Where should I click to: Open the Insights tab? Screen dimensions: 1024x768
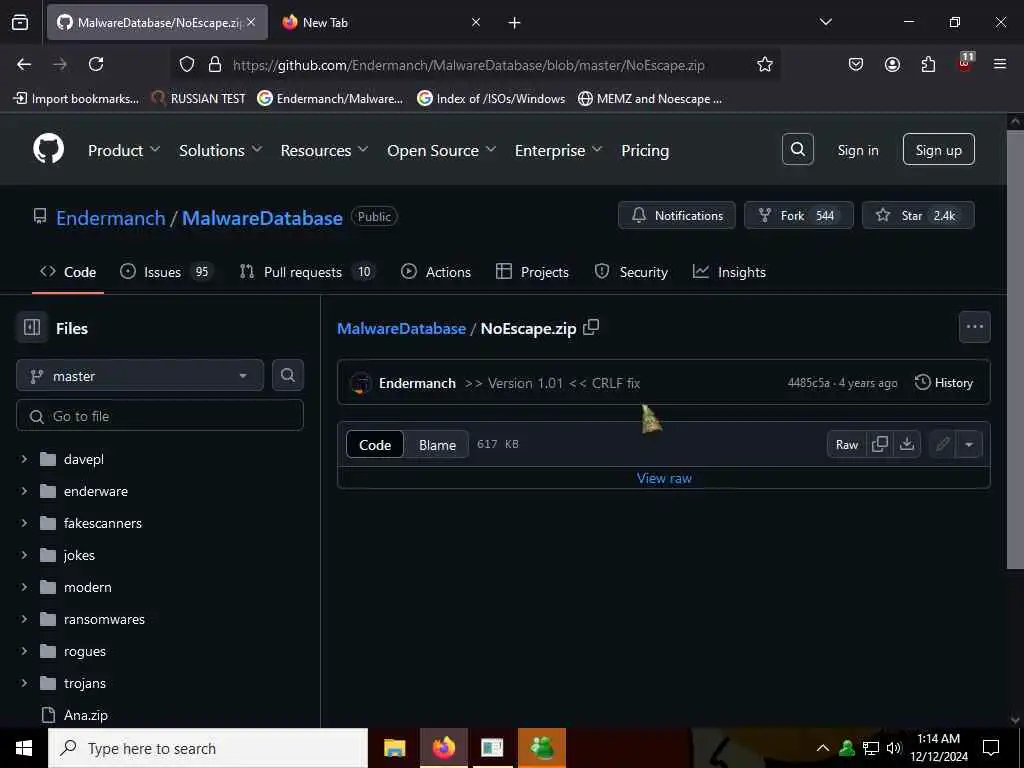[x=729, y=272]
